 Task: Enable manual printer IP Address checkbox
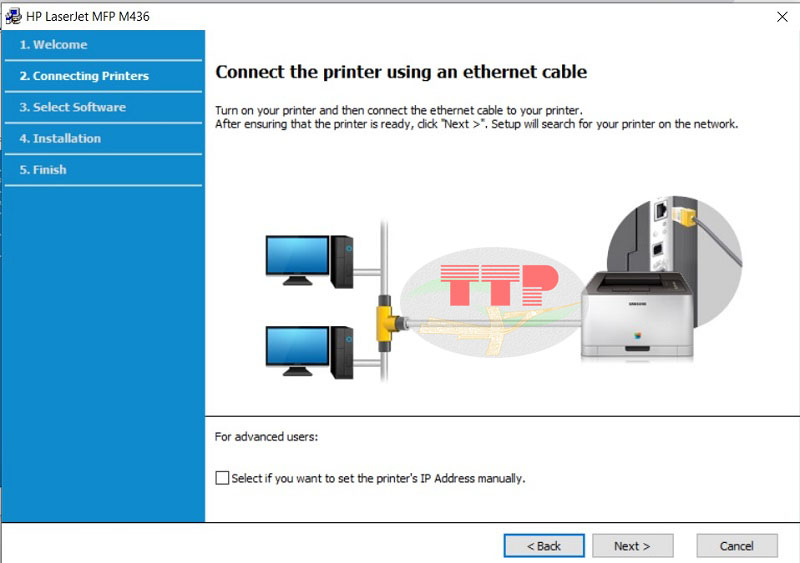tap(222, 478)
